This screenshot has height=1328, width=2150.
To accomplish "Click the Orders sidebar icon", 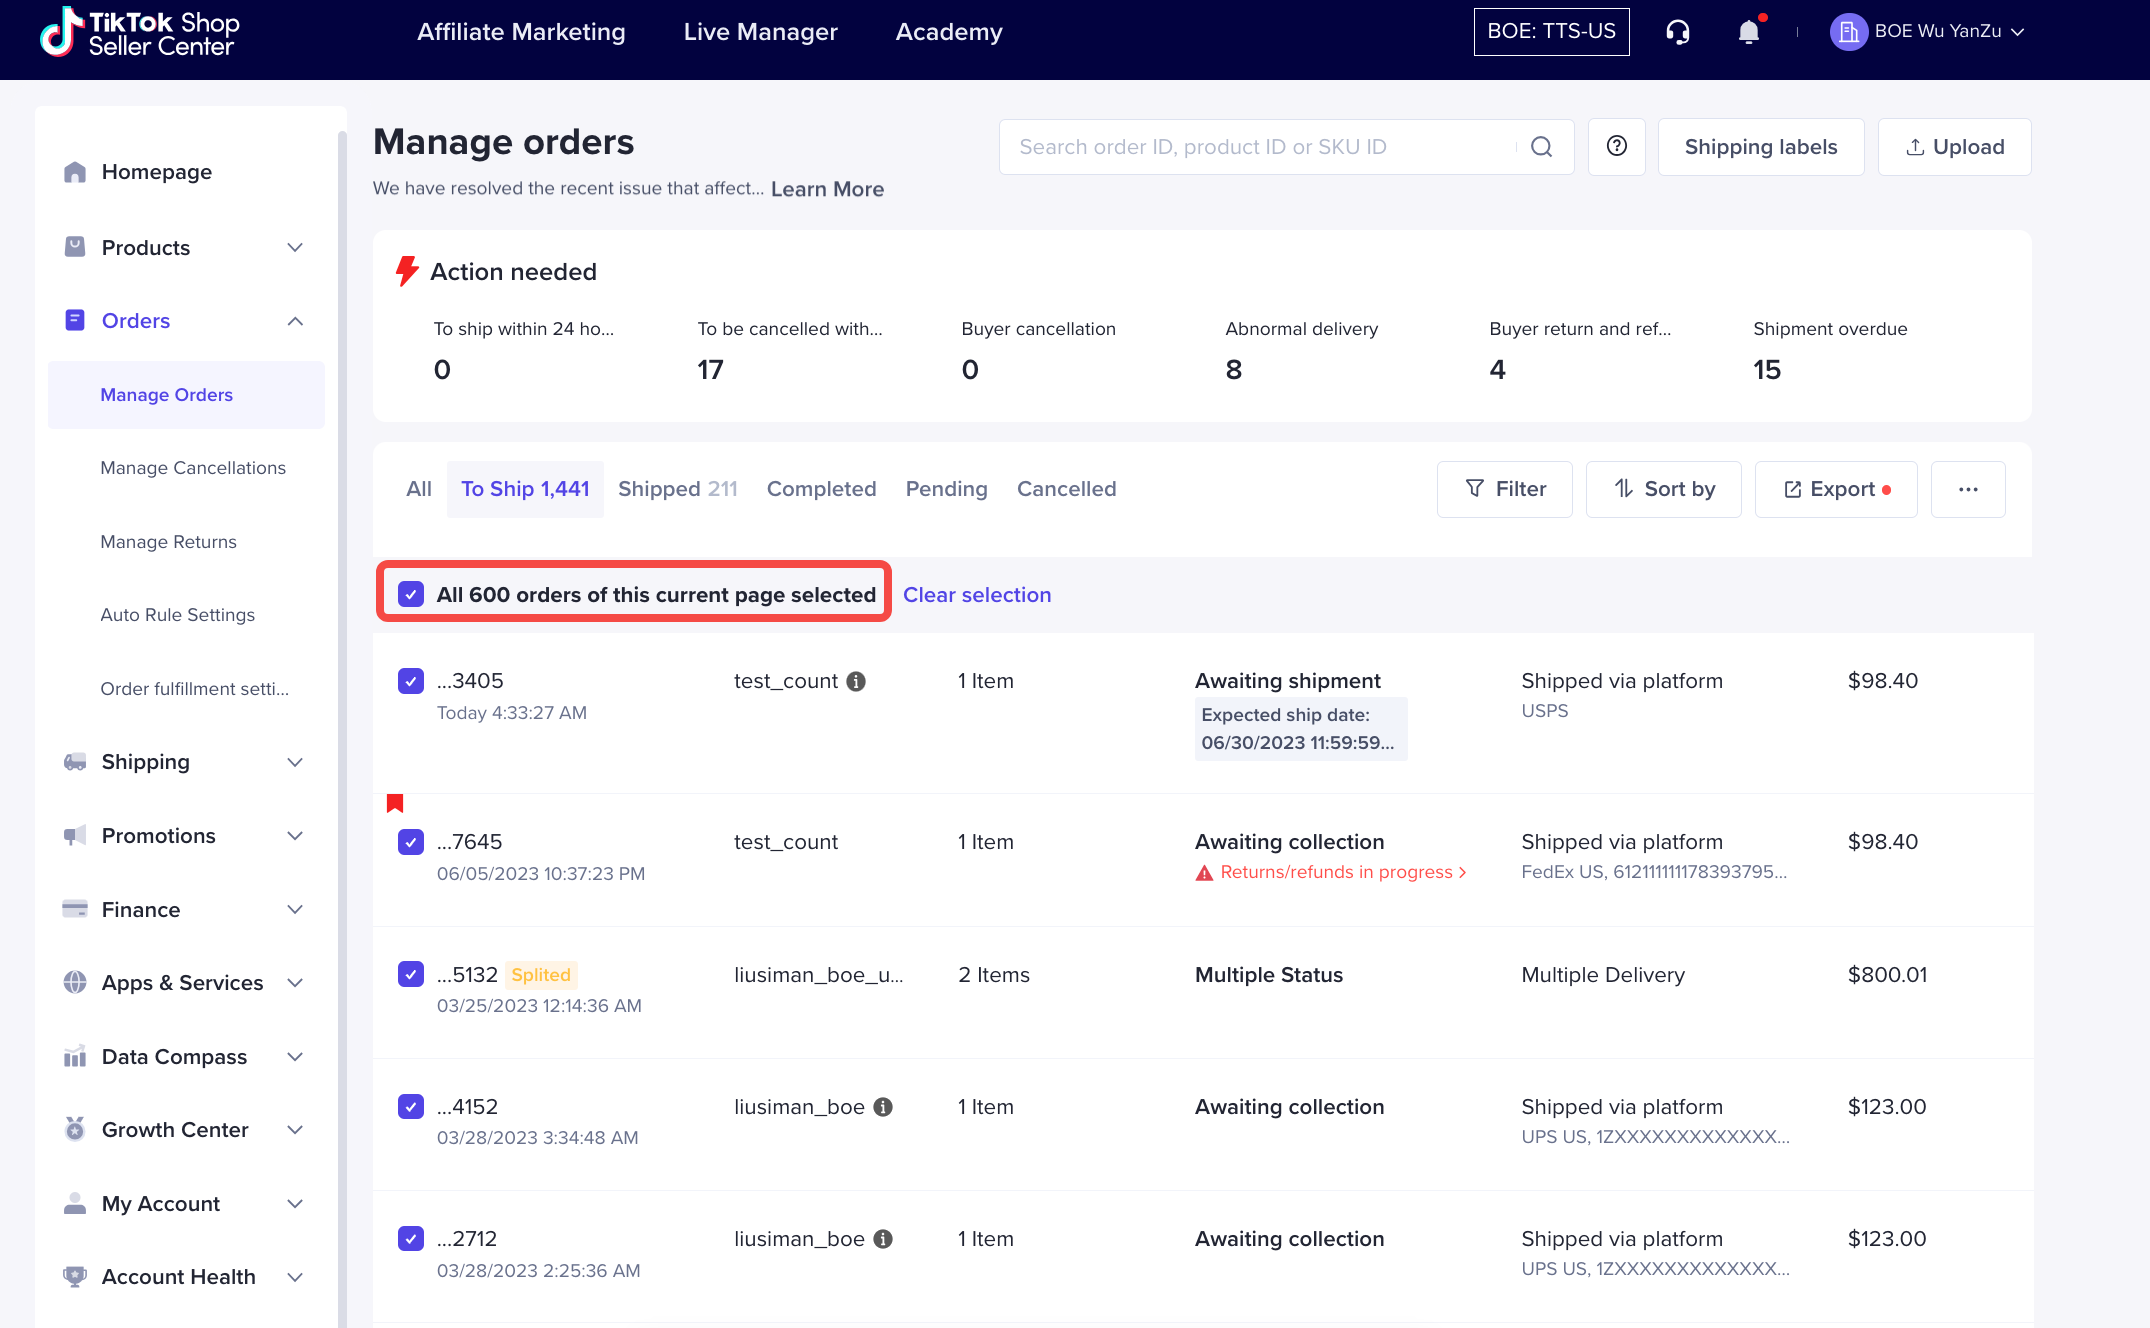I will pyautogui.click(x=75, y=320).
